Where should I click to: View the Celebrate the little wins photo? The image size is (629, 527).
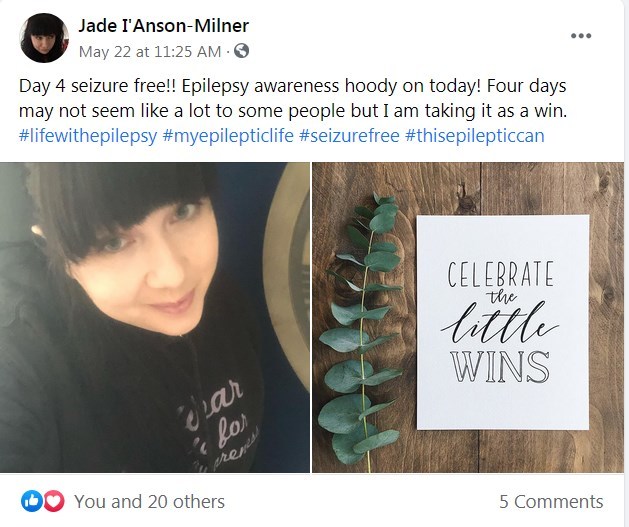coord(468,317)
